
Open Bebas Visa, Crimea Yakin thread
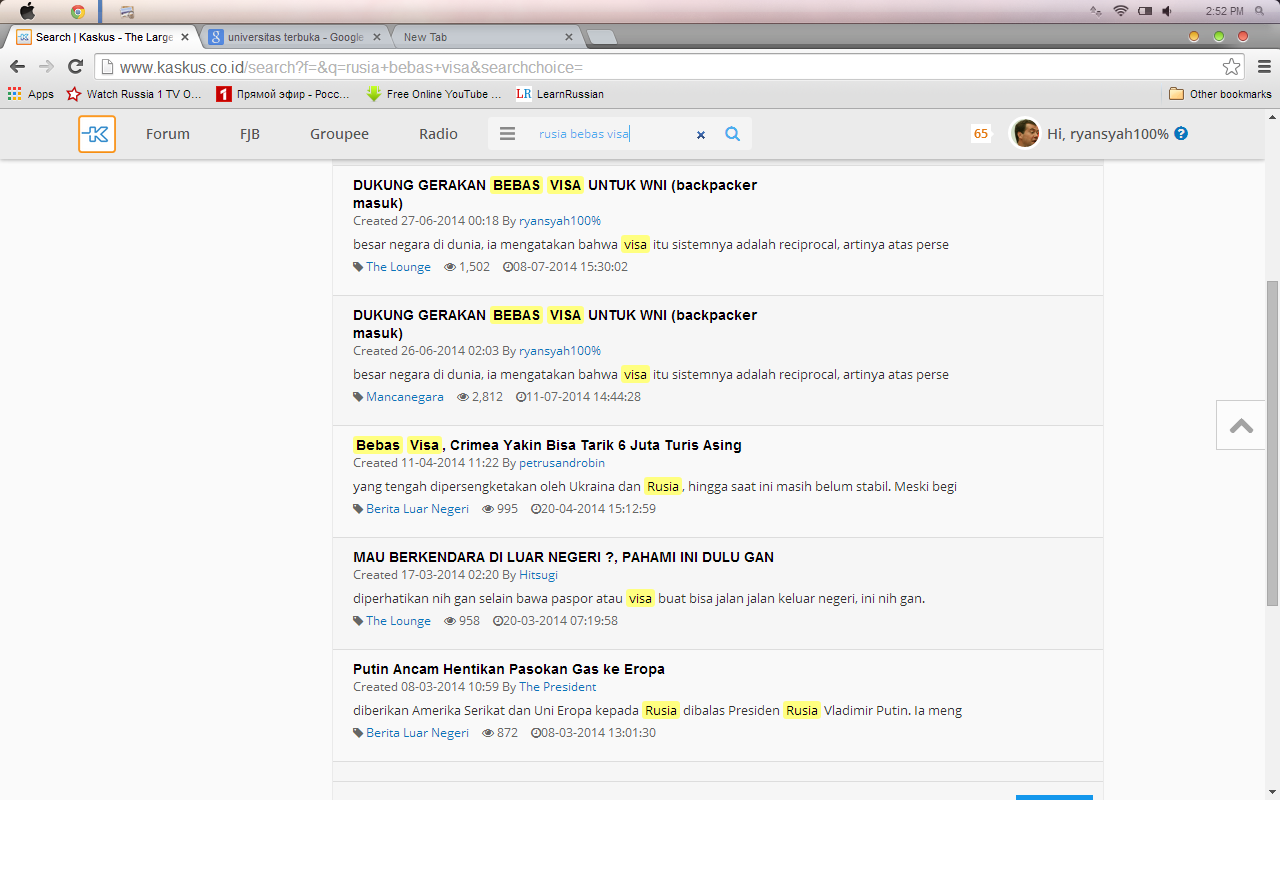tap(547, 445)
